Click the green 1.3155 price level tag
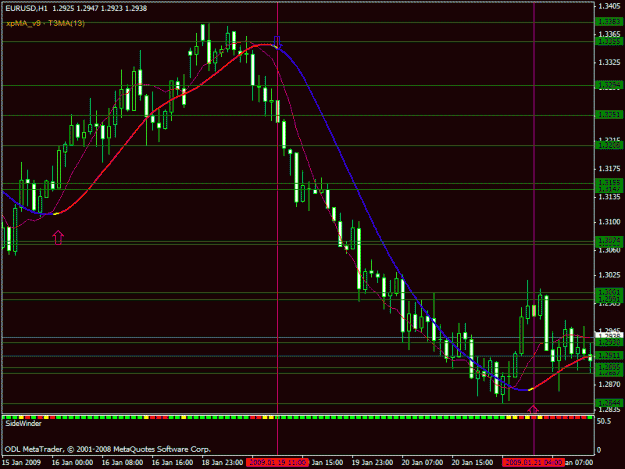Viewport: 625px width, 469px height. pyautogui.click(x=609, y=182)
